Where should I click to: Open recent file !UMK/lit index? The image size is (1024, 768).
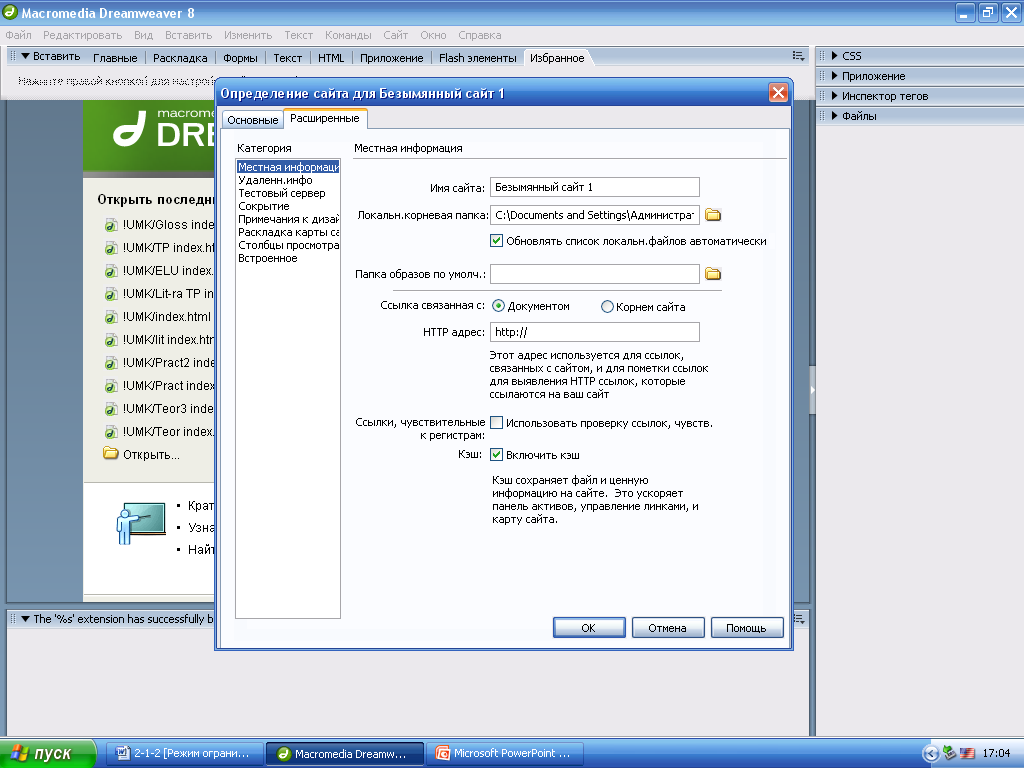(159, 340)
